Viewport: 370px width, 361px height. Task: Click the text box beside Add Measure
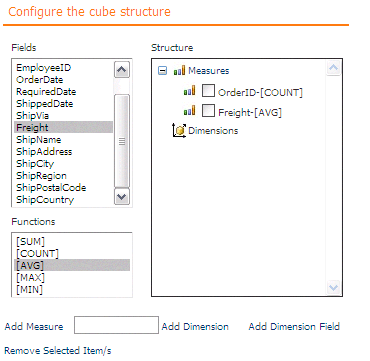(x=116, y=325)
